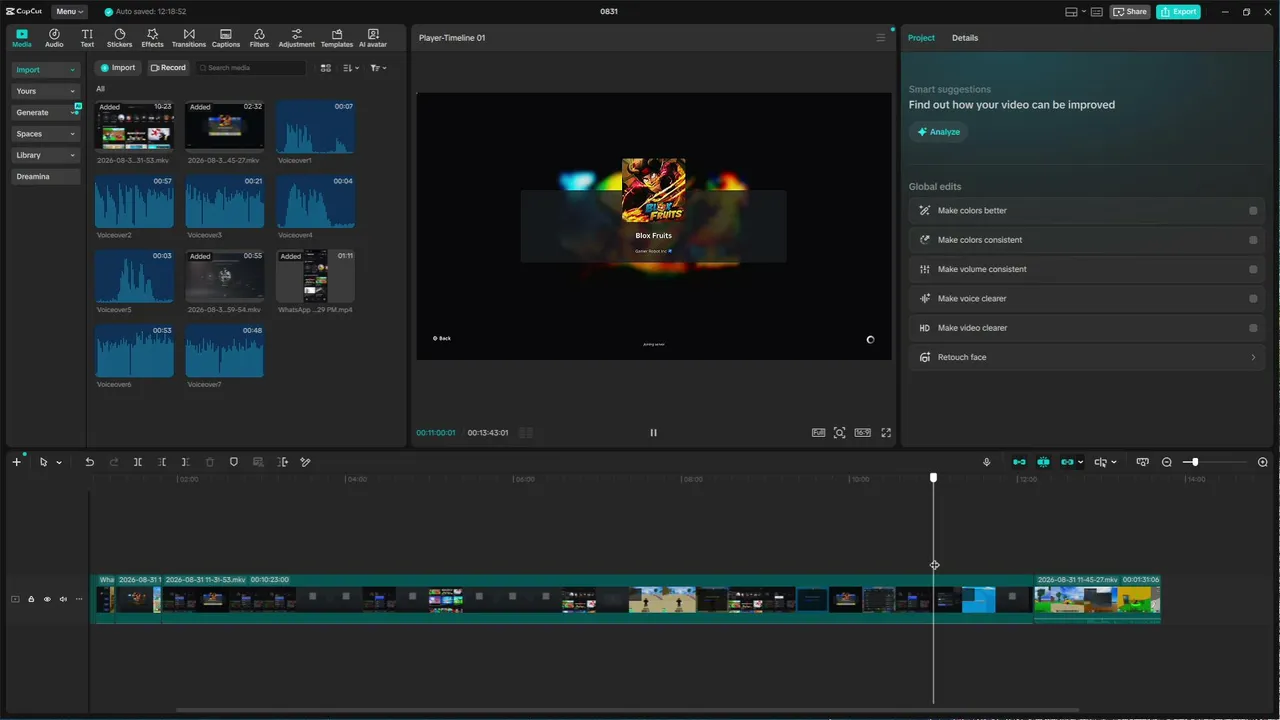
Task: Mute the main video track audio
Action: pyautogui.click(x=63, y=599)
